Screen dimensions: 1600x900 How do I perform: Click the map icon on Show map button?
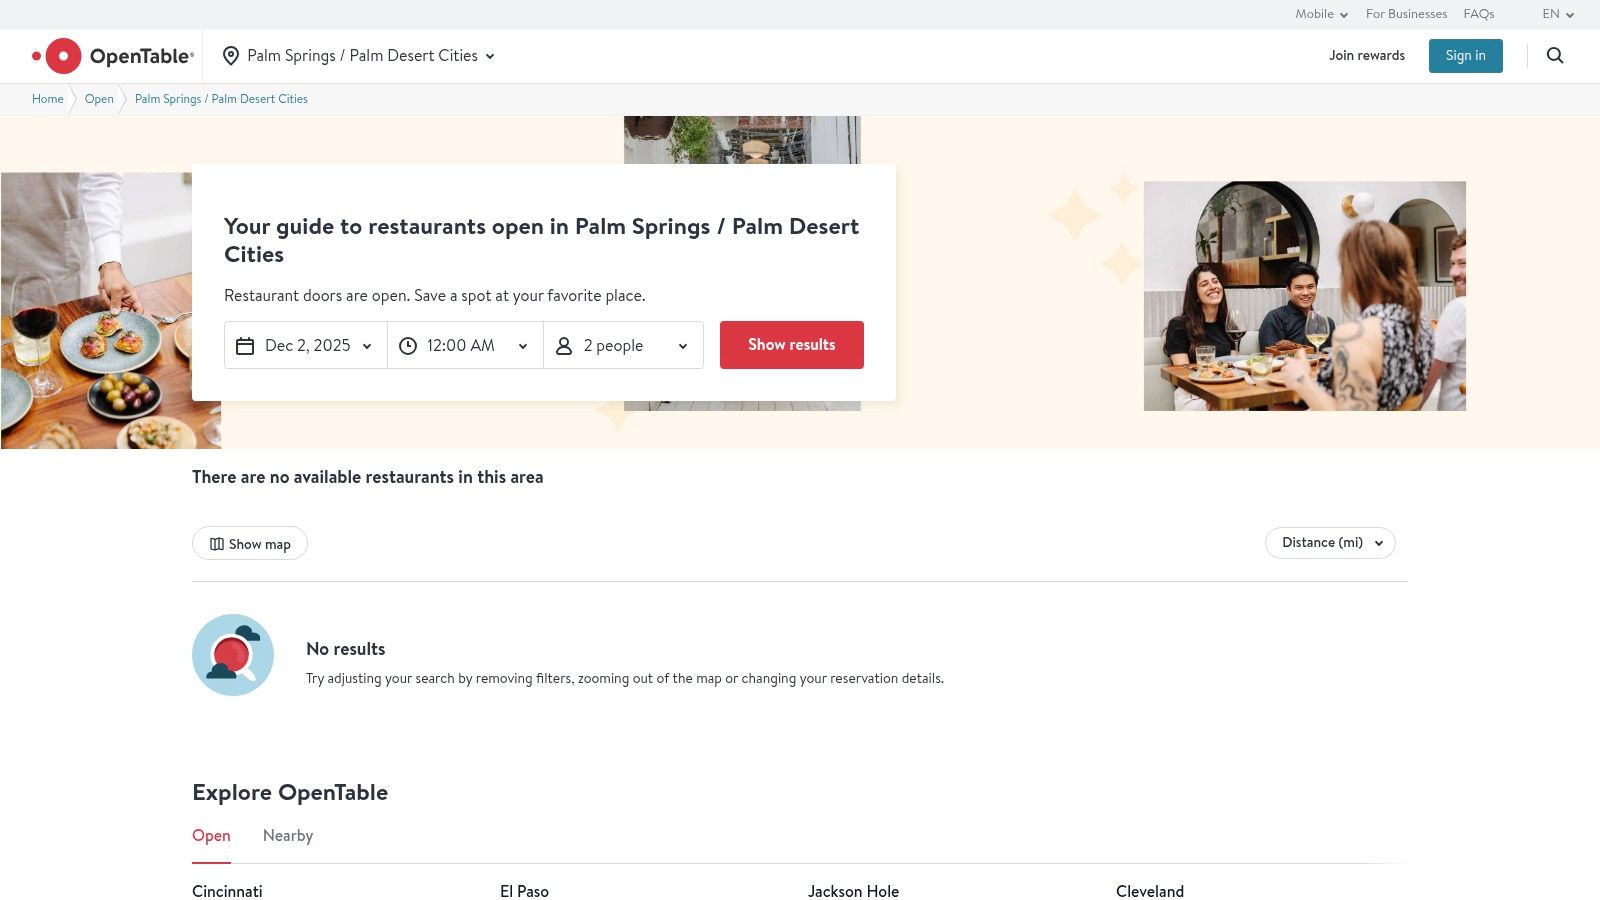(x=217, y=543)
